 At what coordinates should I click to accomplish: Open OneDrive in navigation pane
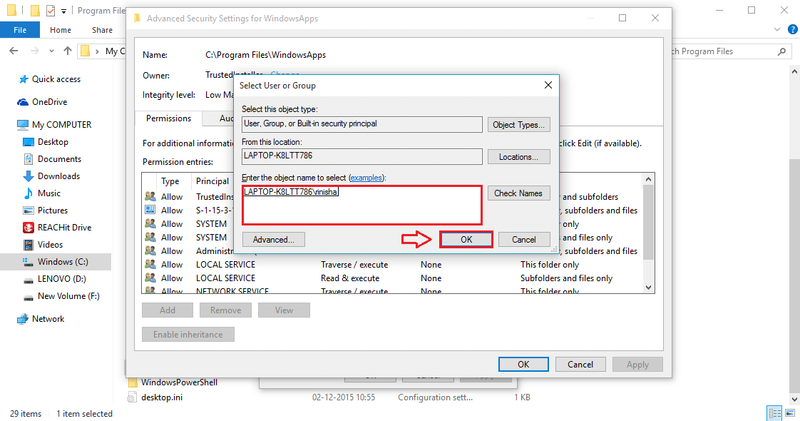(49, 102)
